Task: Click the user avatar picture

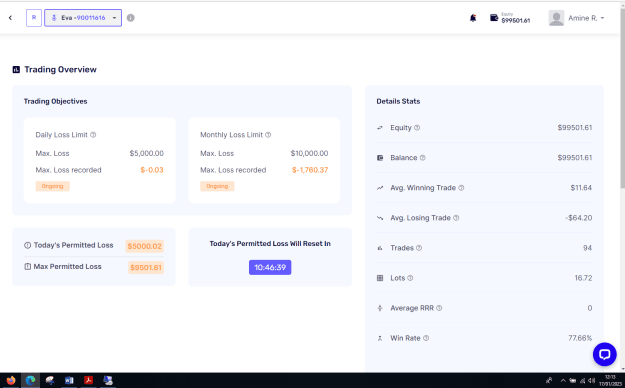Action: 556,18
